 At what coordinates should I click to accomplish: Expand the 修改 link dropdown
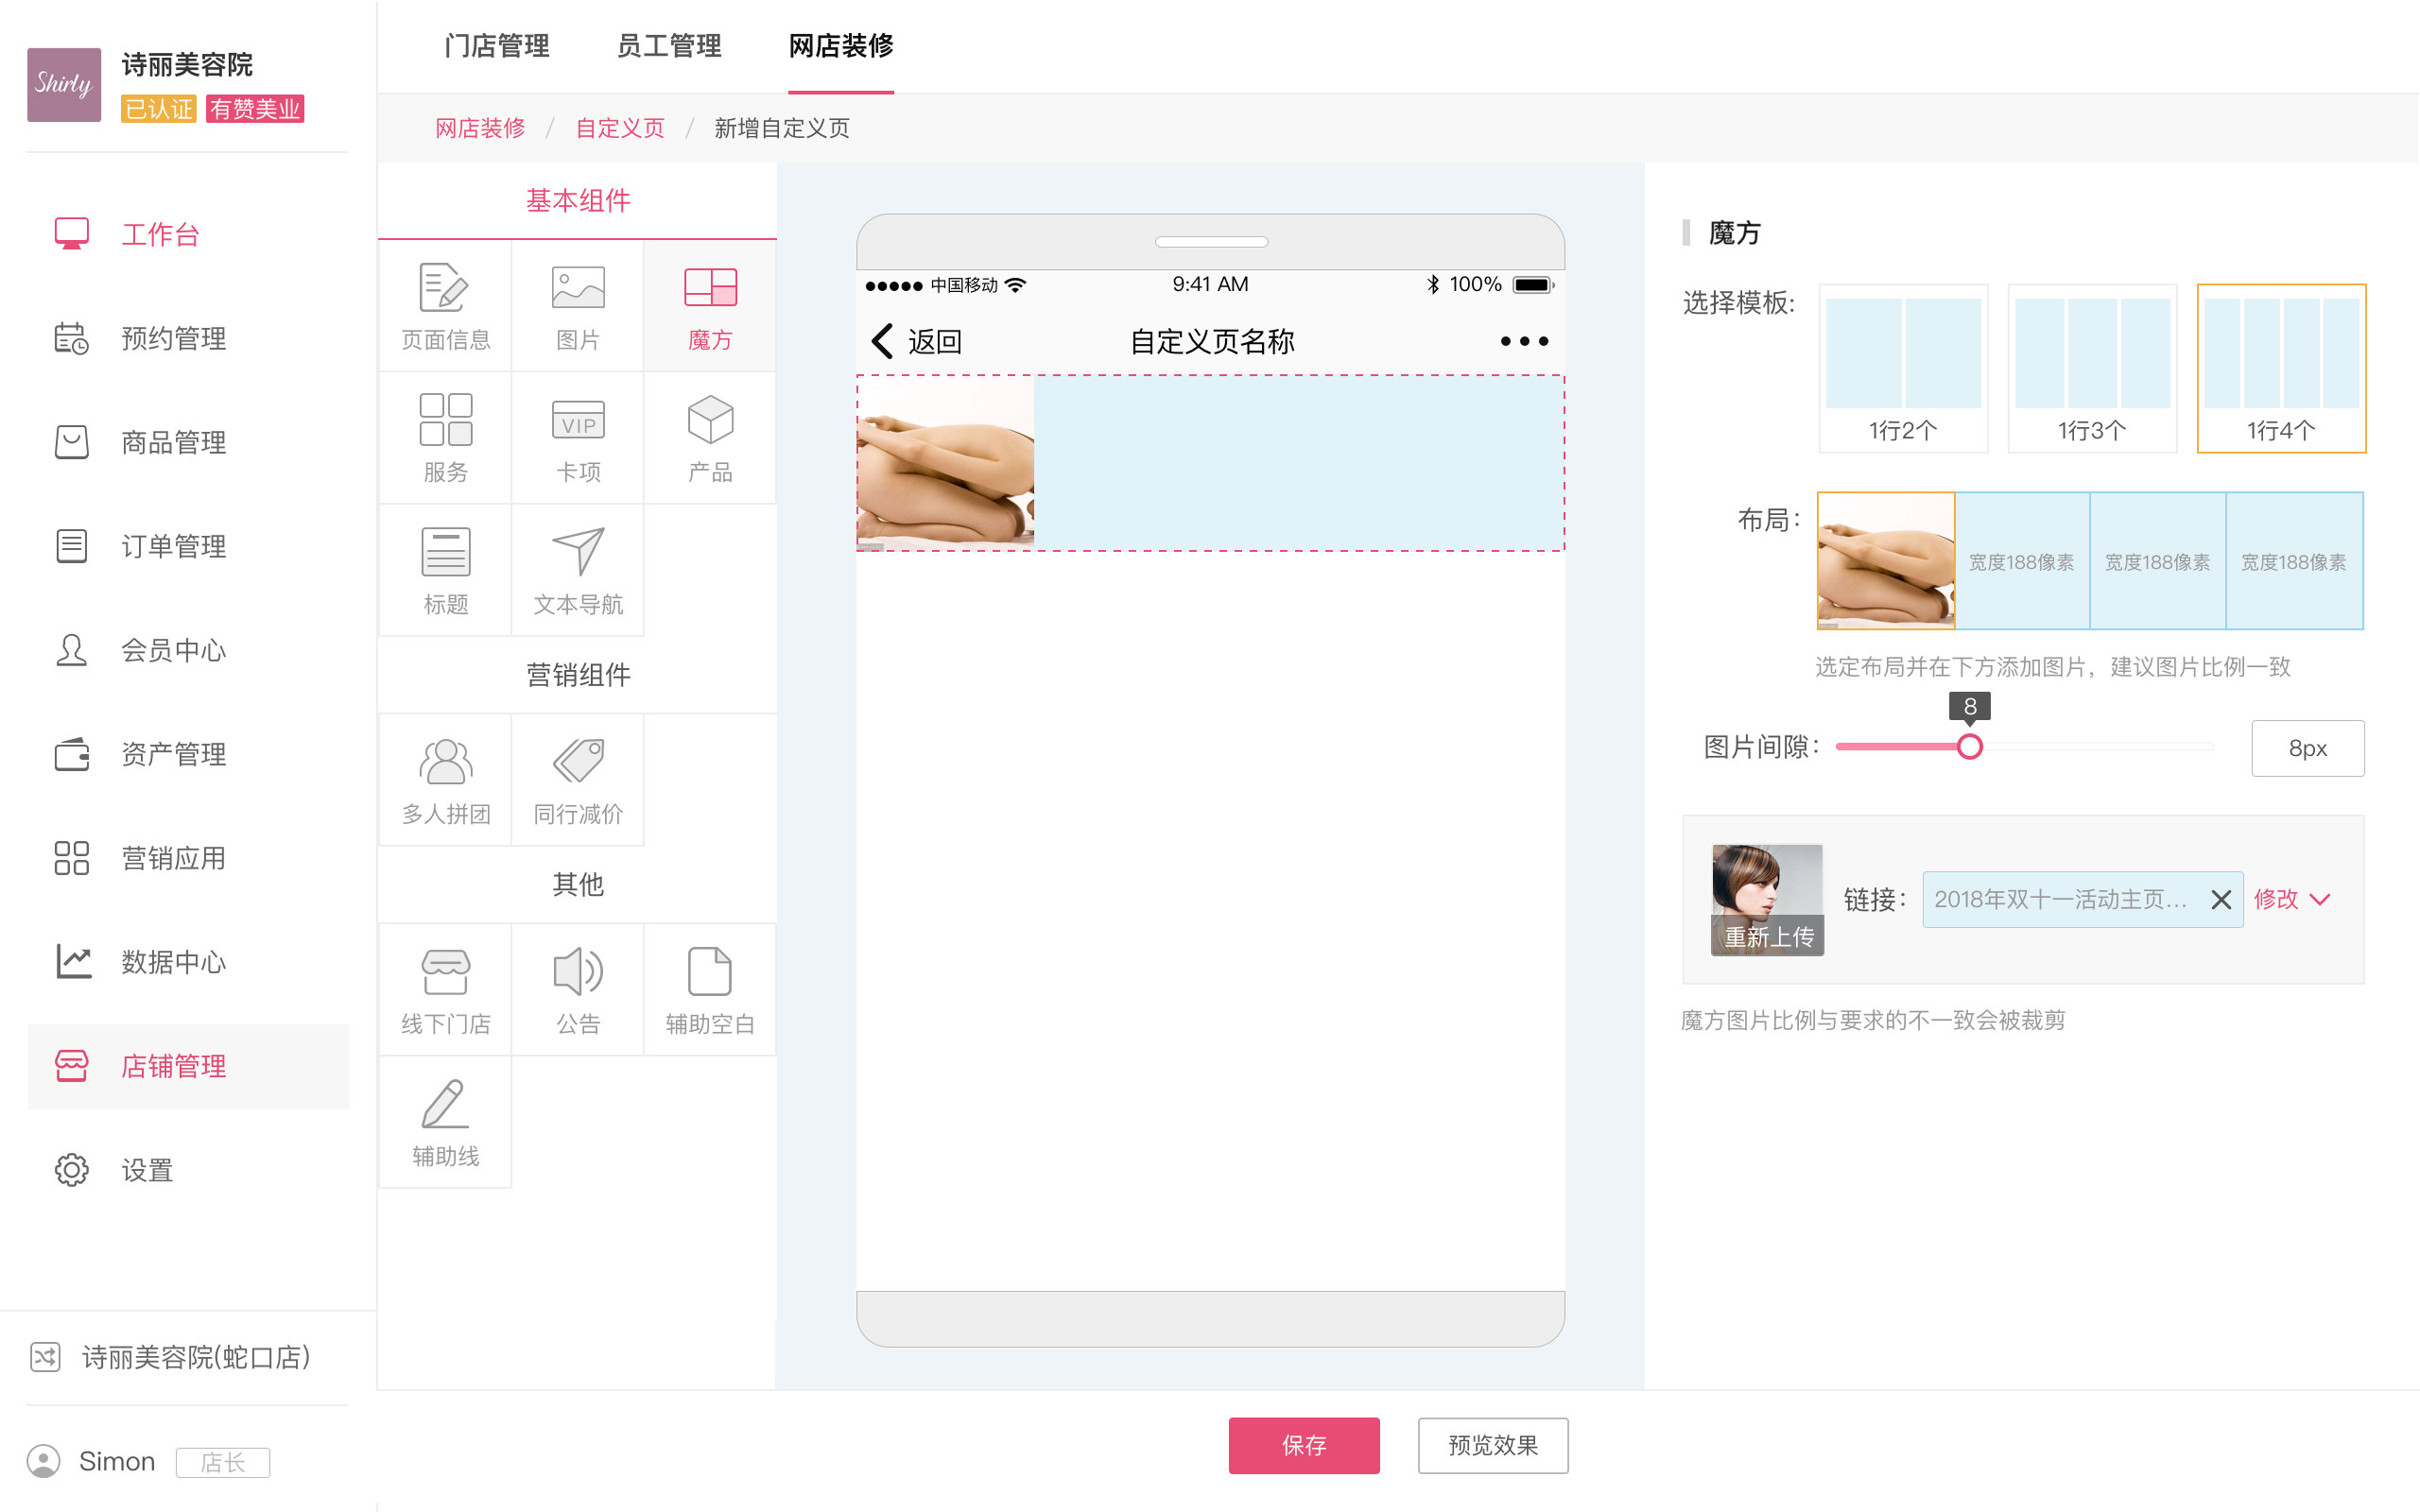(2292, 899)
